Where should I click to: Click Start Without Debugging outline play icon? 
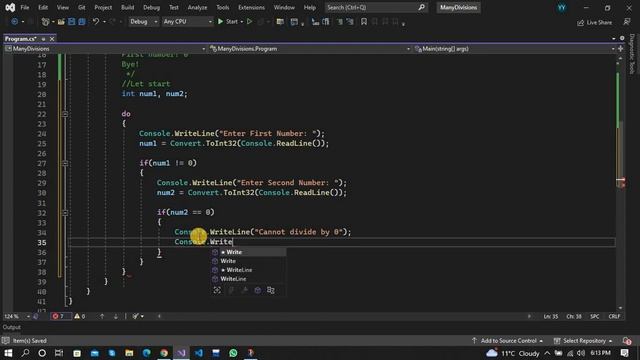click(249, 22)
